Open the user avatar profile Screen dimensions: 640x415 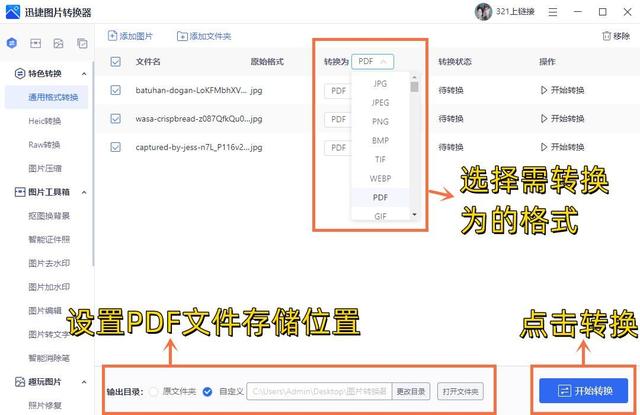point(483,12)
